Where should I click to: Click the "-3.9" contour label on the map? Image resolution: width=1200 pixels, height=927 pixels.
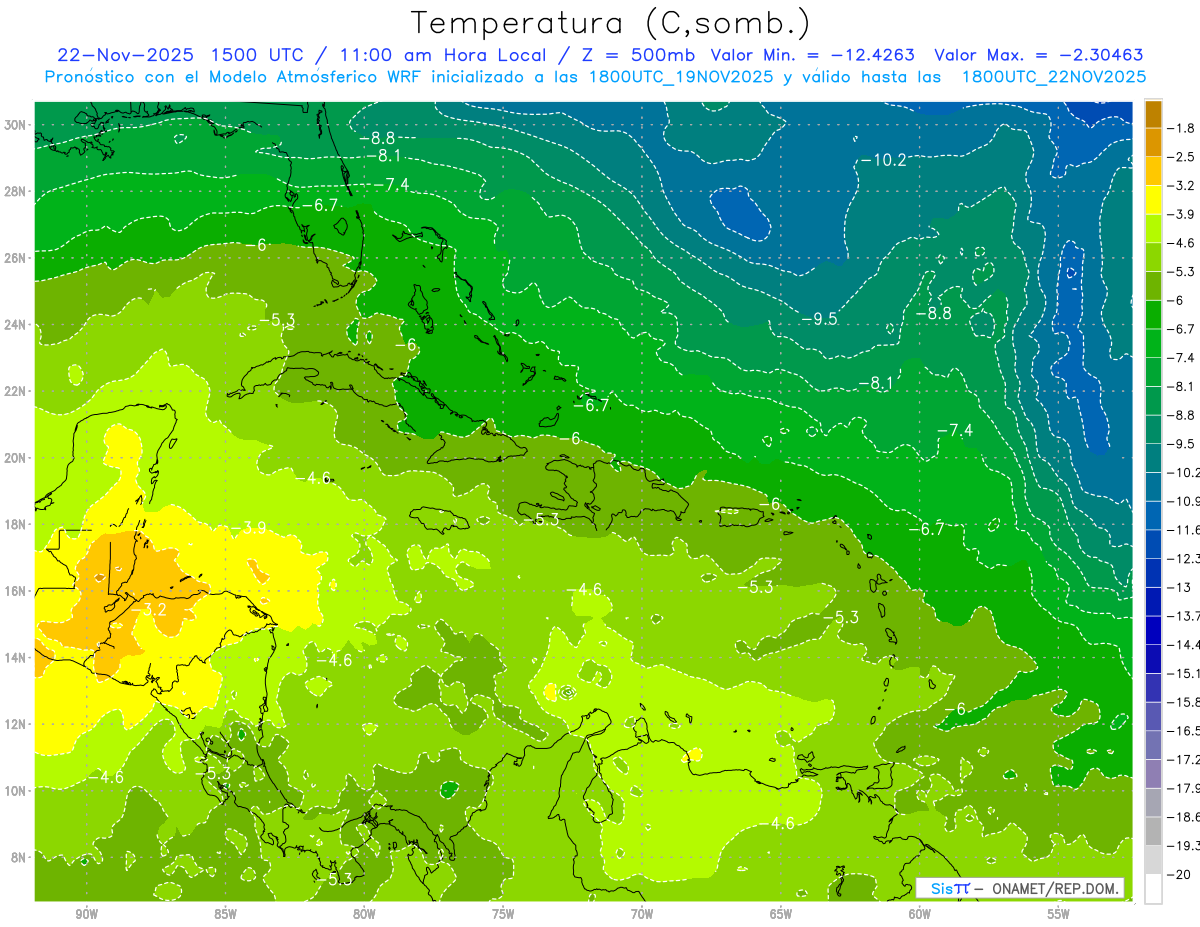(248, 527)
